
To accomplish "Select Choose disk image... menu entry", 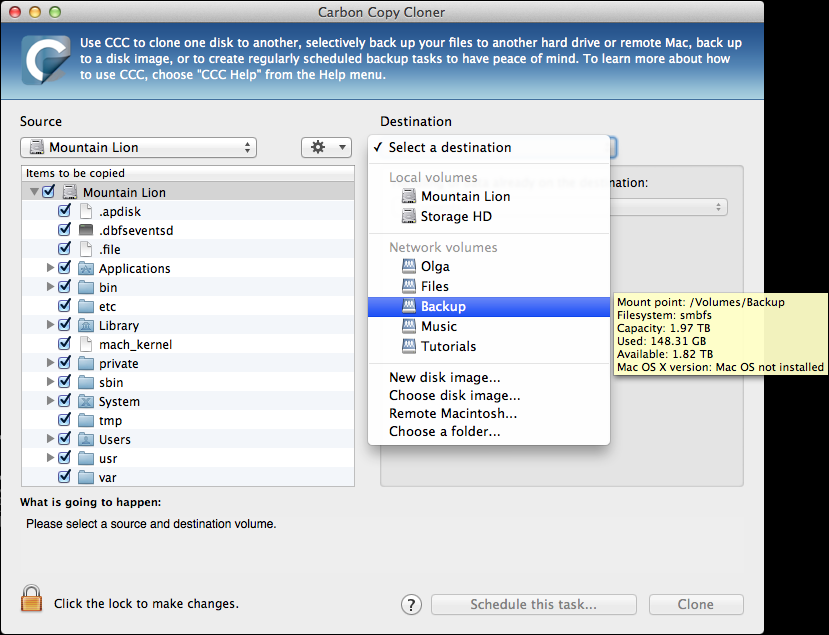I will (489, 395).
